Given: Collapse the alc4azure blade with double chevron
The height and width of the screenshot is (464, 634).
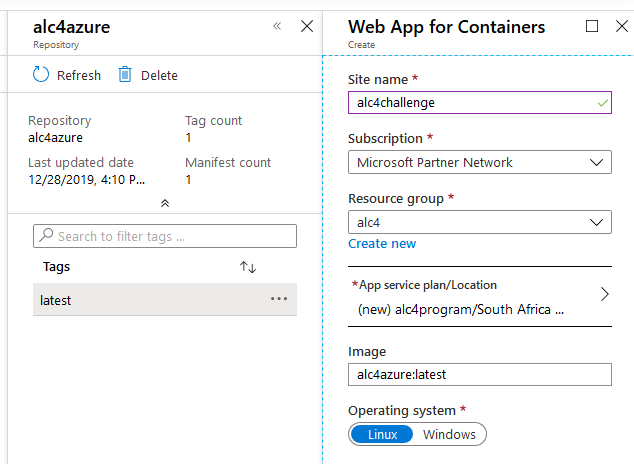Looking at the screenshot, I should (x=277, y=26).
